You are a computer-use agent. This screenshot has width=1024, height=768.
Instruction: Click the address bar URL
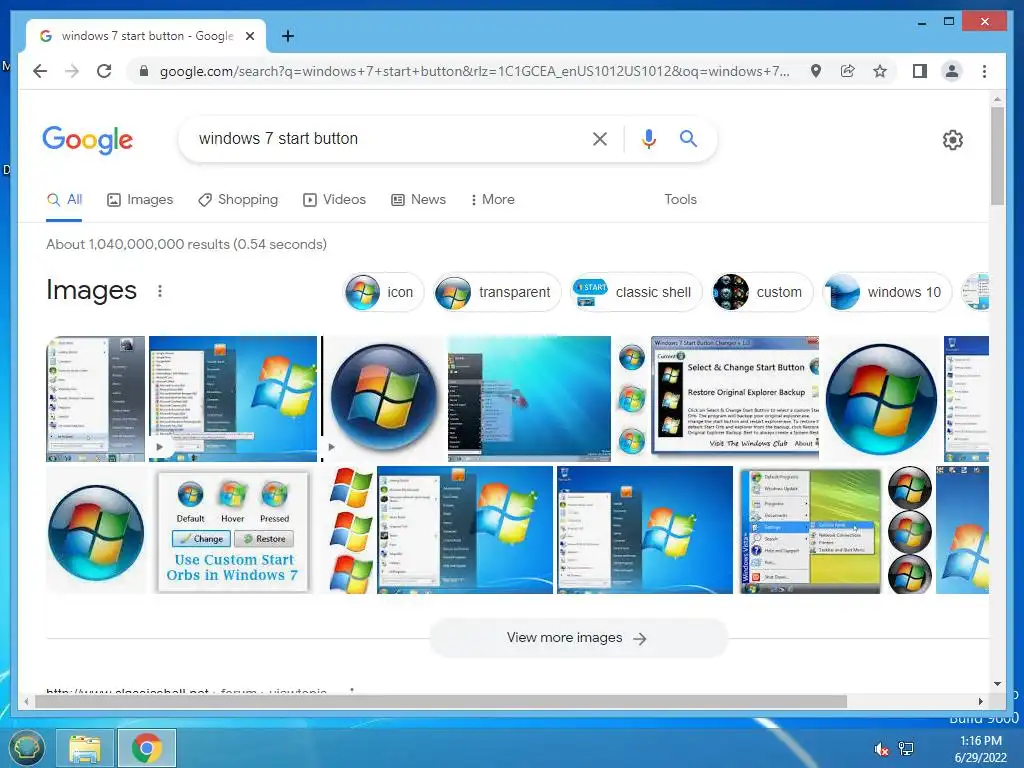475,71
